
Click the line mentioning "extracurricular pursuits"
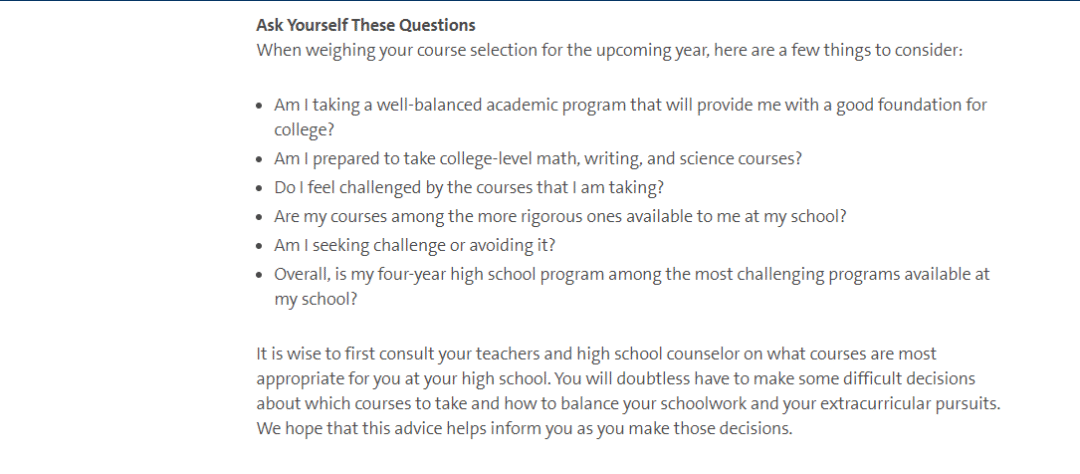click(628, 404)
